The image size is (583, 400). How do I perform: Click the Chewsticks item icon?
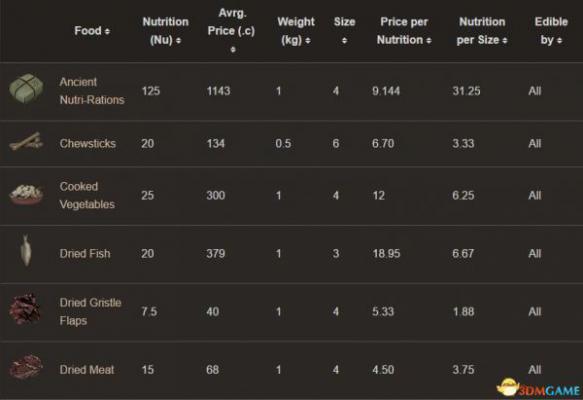(x=26, y=141)
